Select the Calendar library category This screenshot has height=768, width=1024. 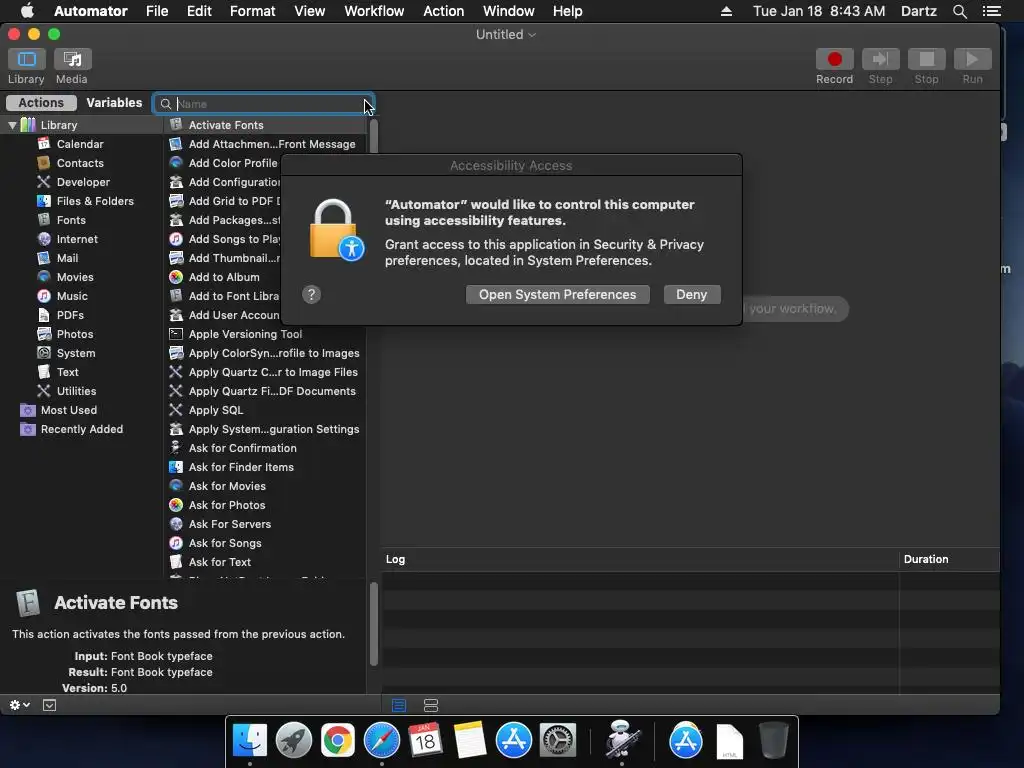click(x=80, y=144)
